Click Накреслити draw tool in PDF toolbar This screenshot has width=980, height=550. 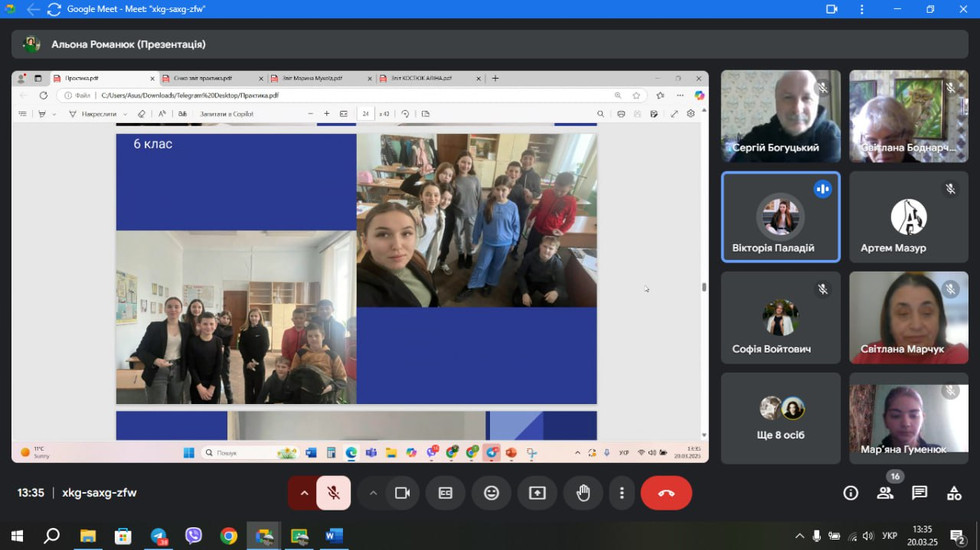click(98, 114)
